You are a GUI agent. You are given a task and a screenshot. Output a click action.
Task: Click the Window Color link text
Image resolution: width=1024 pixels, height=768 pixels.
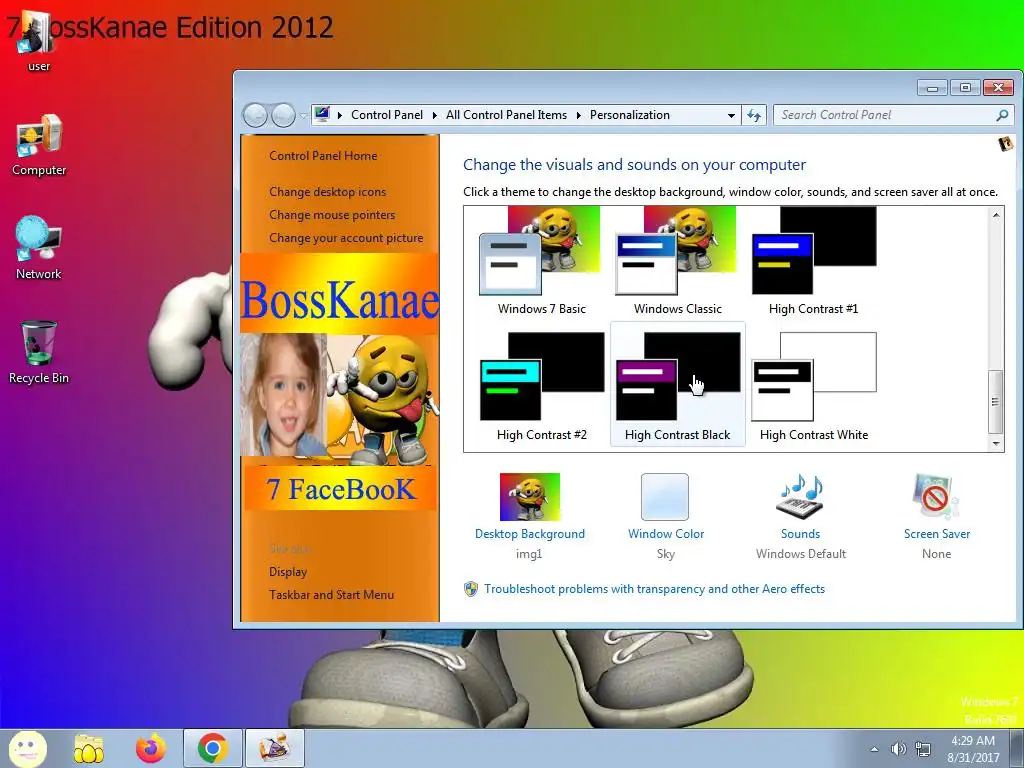tap(665, 534)
